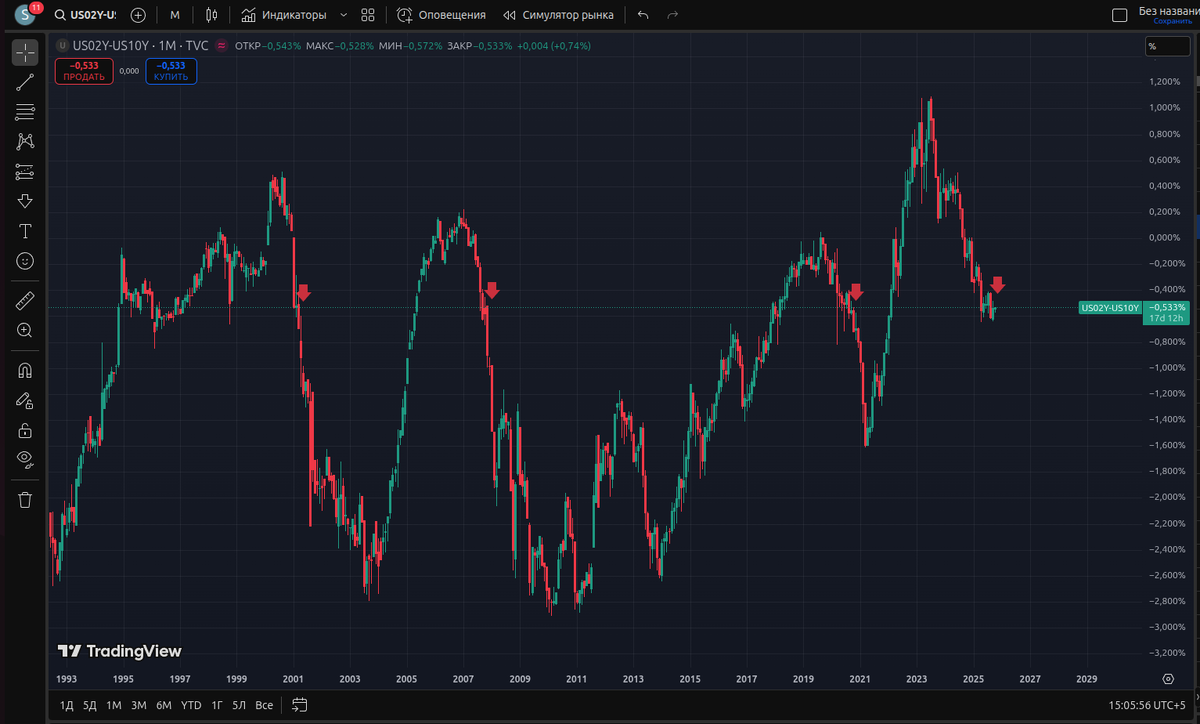
Task: Open indicator templates grid icon
Action: point(368,15)
